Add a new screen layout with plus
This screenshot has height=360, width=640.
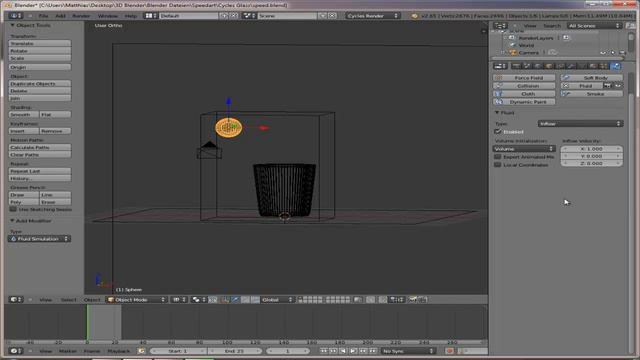[x=223, y=16]
